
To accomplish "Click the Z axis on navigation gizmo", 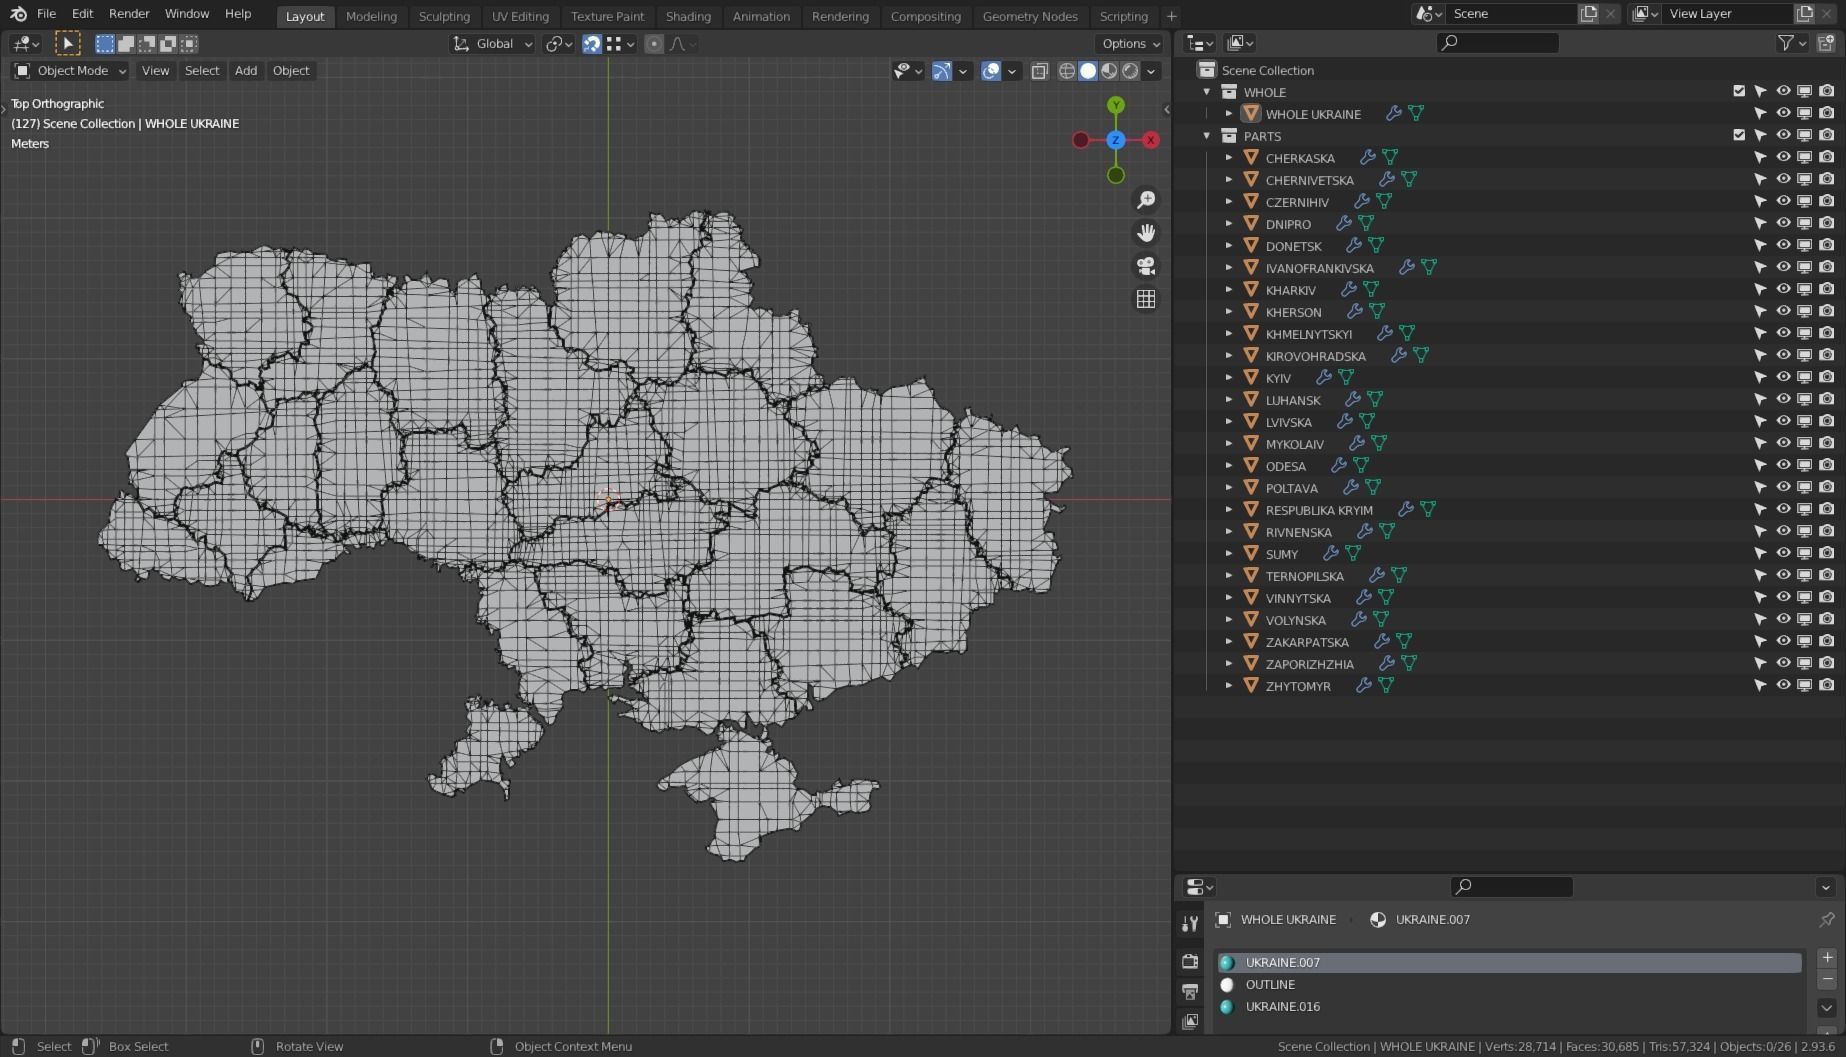I will (1116, 140).
